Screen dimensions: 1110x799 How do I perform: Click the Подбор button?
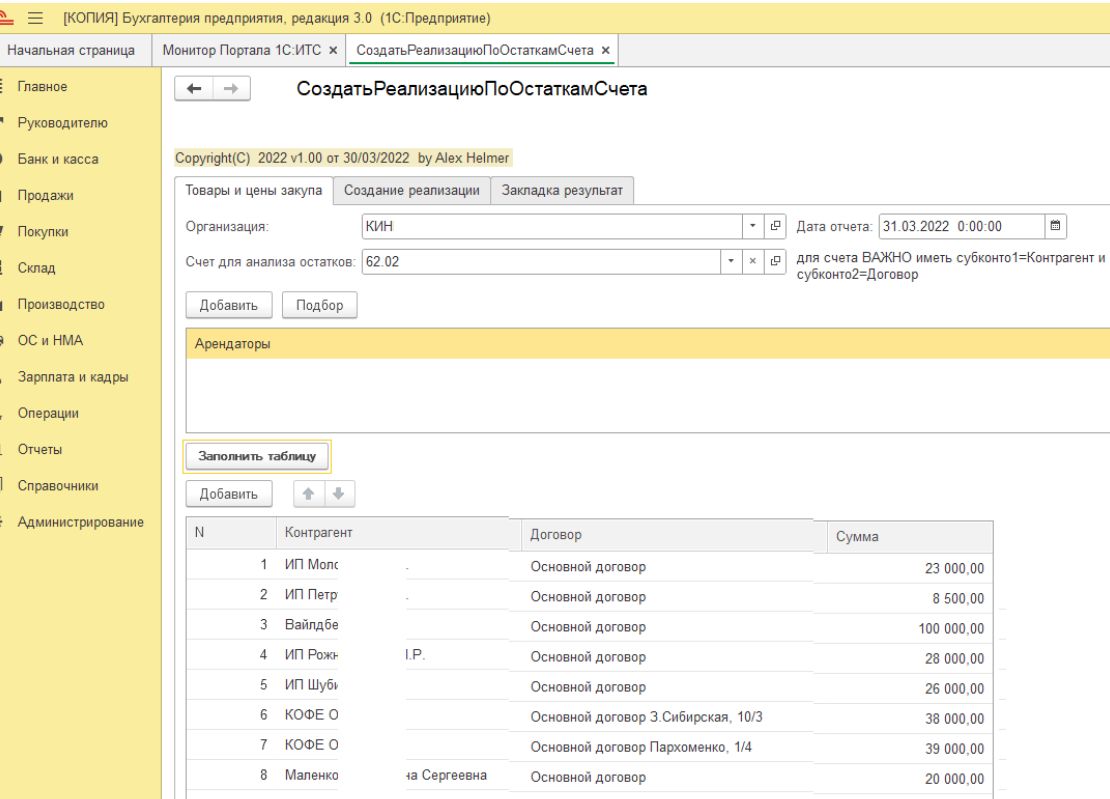[x=319, y=305]
